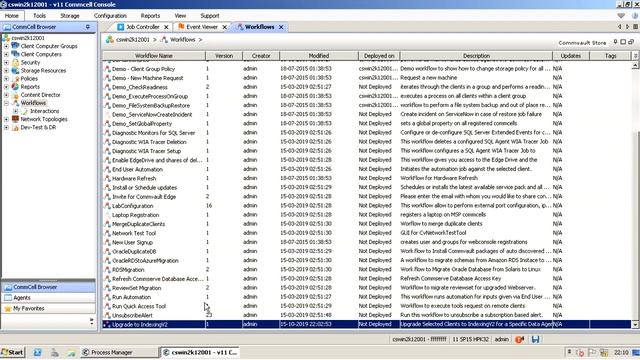Open the Commvault Store link
The image size is (640, 360).
tap(582, 42)
